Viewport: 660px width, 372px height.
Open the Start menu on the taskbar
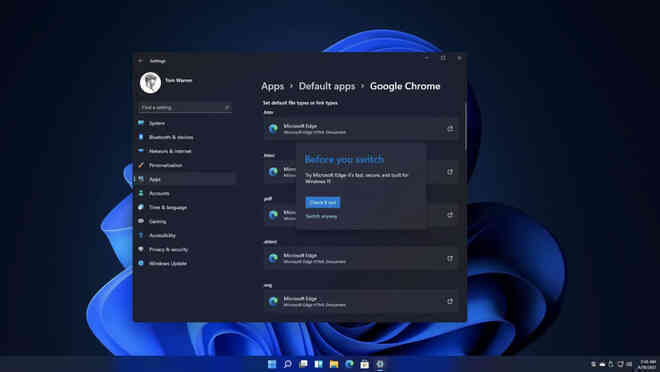272,364
